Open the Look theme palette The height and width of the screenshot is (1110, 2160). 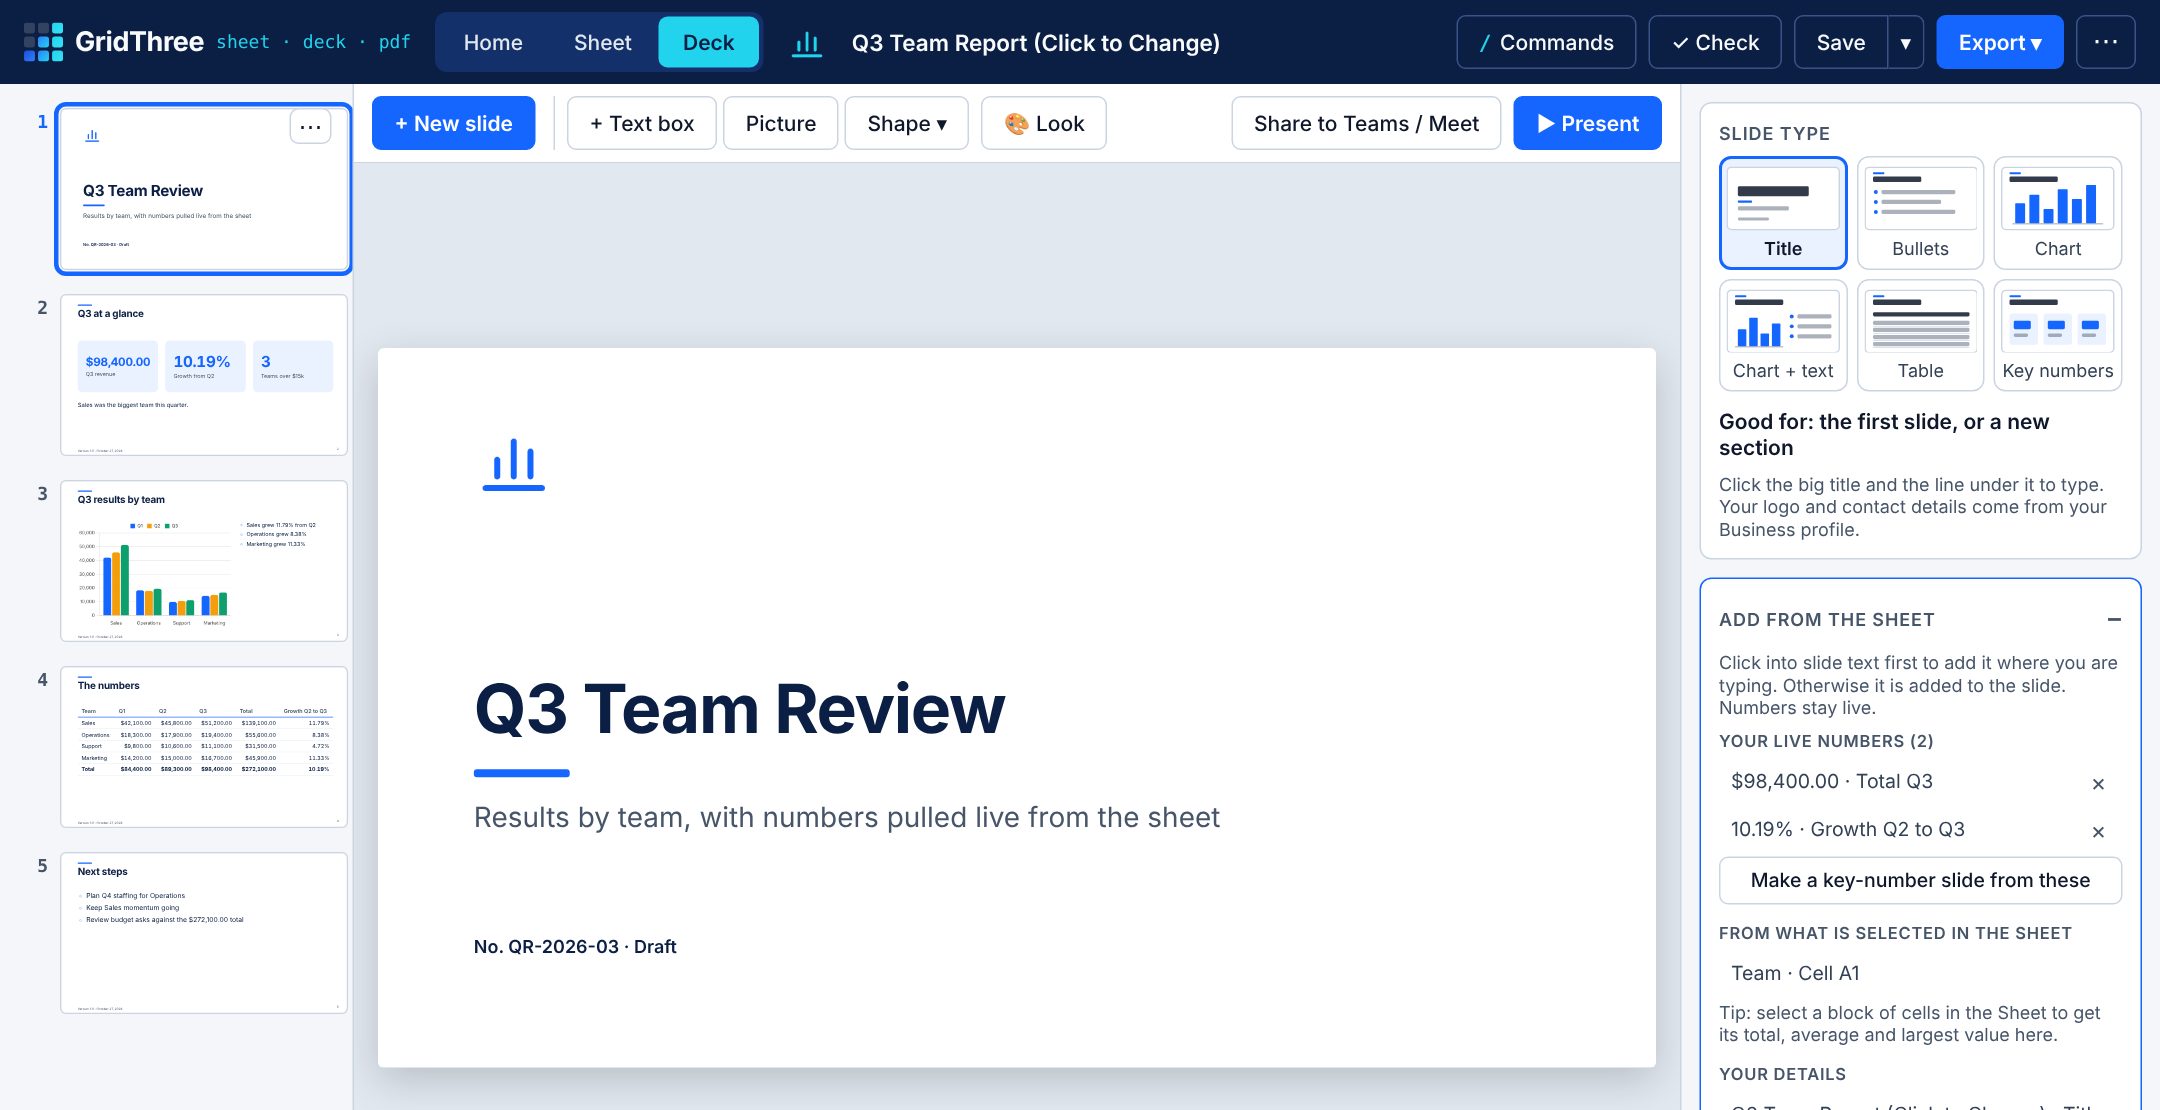1043,123
